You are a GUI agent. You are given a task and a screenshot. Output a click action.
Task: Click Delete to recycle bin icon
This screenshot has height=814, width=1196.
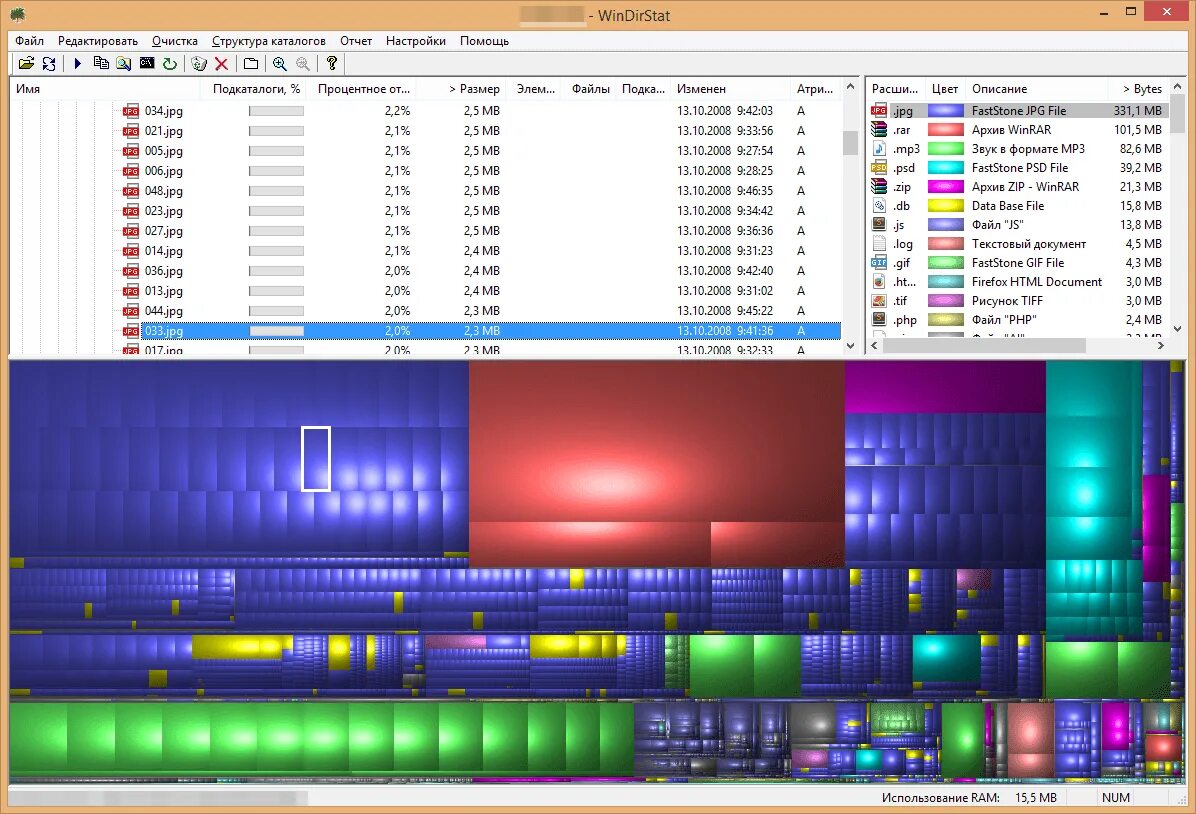[x=199, y=63]
